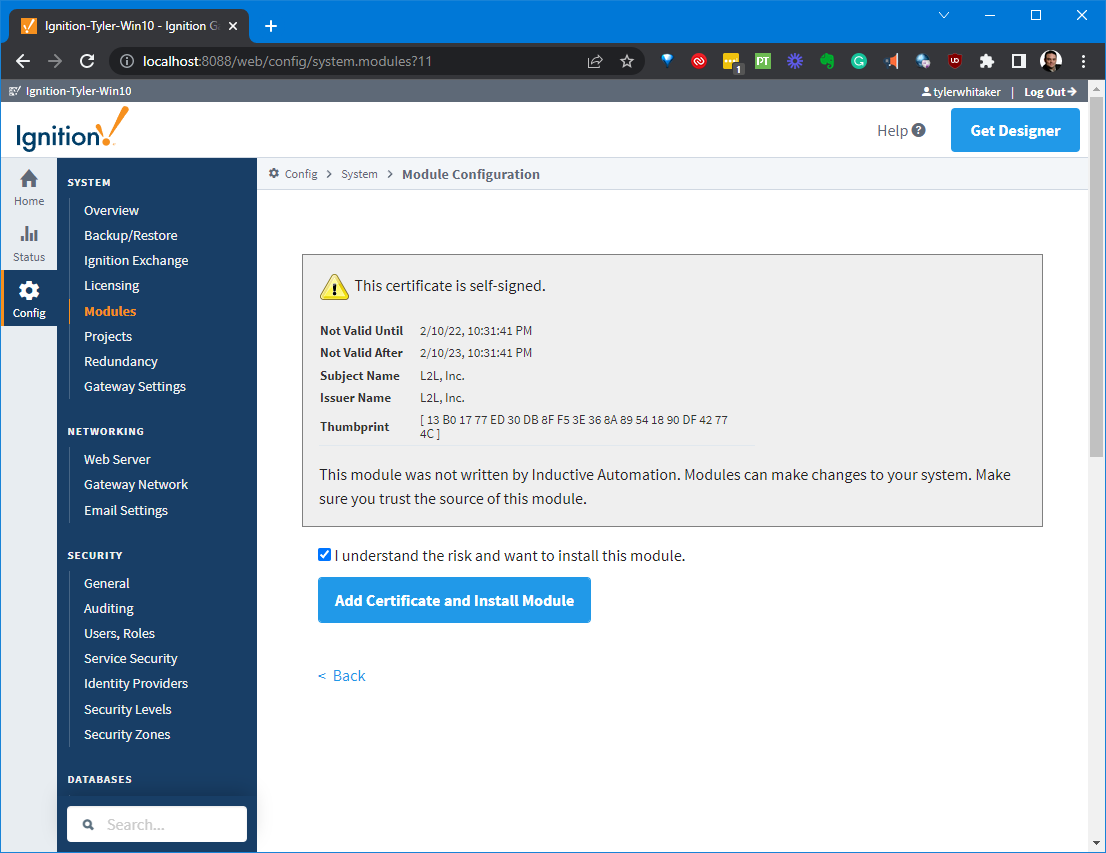Screen dimensions: 1106x853
Task: Toggle the browser side panel icon
Action: pos(1019,61)
